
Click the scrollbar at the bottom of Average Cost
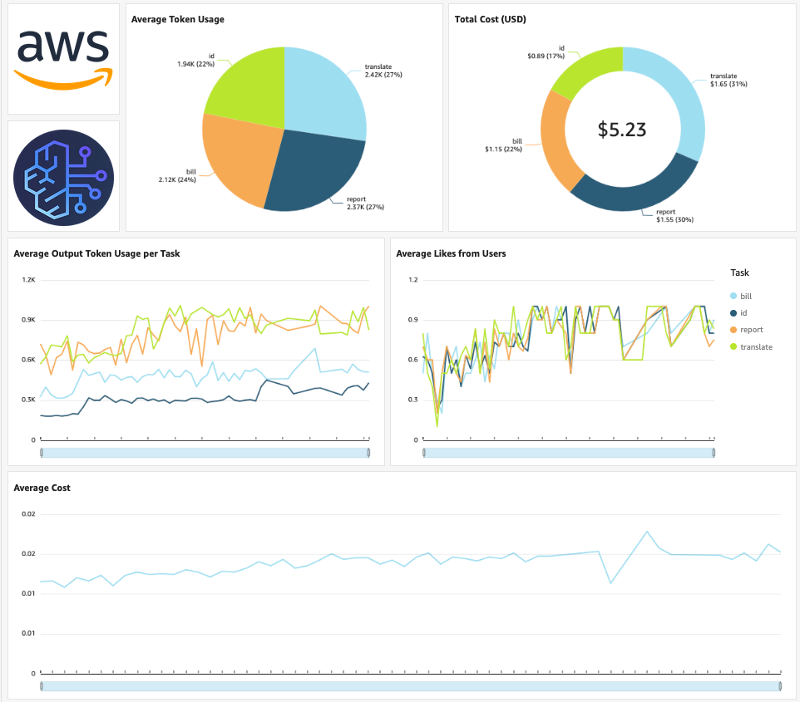410,685
